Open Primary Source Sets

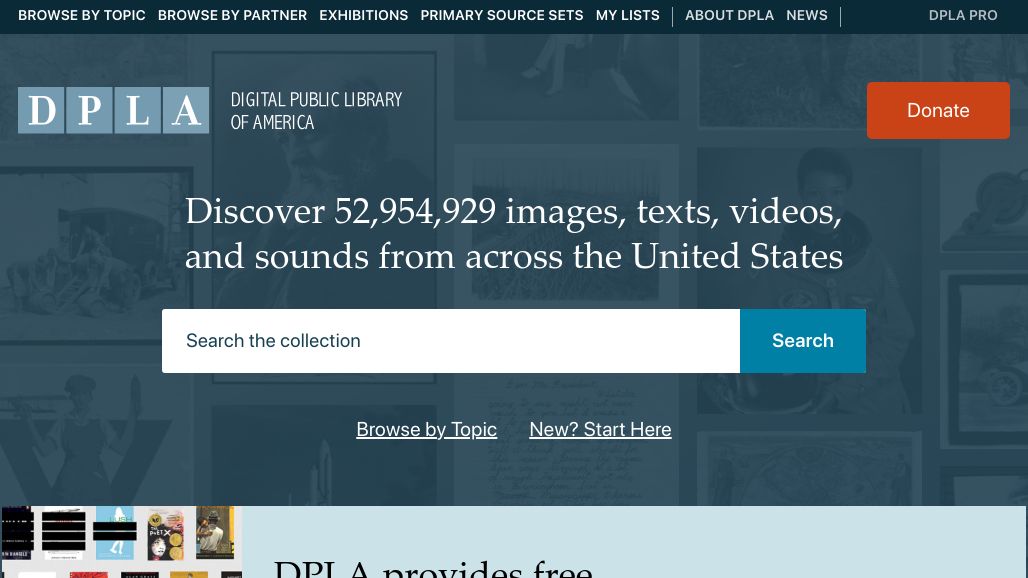tap(502, 15)
